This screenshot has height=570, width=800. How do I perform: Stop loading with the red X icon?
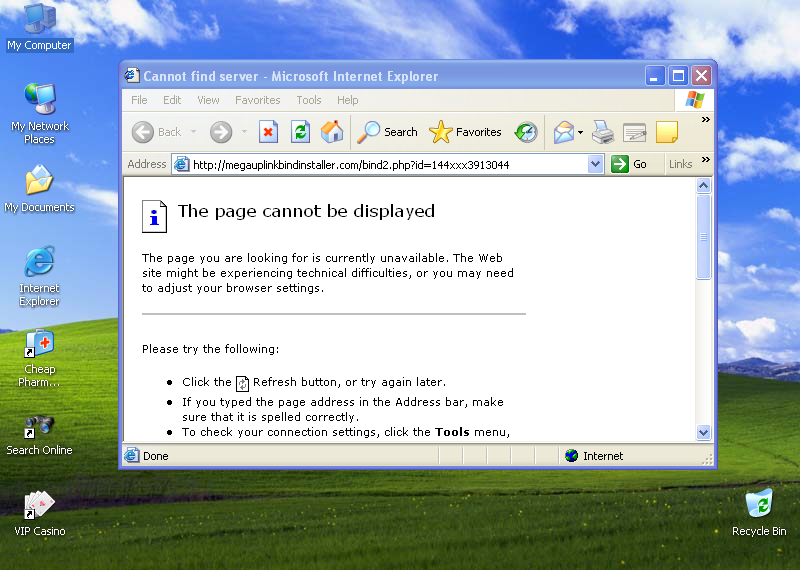coord(268,132)
